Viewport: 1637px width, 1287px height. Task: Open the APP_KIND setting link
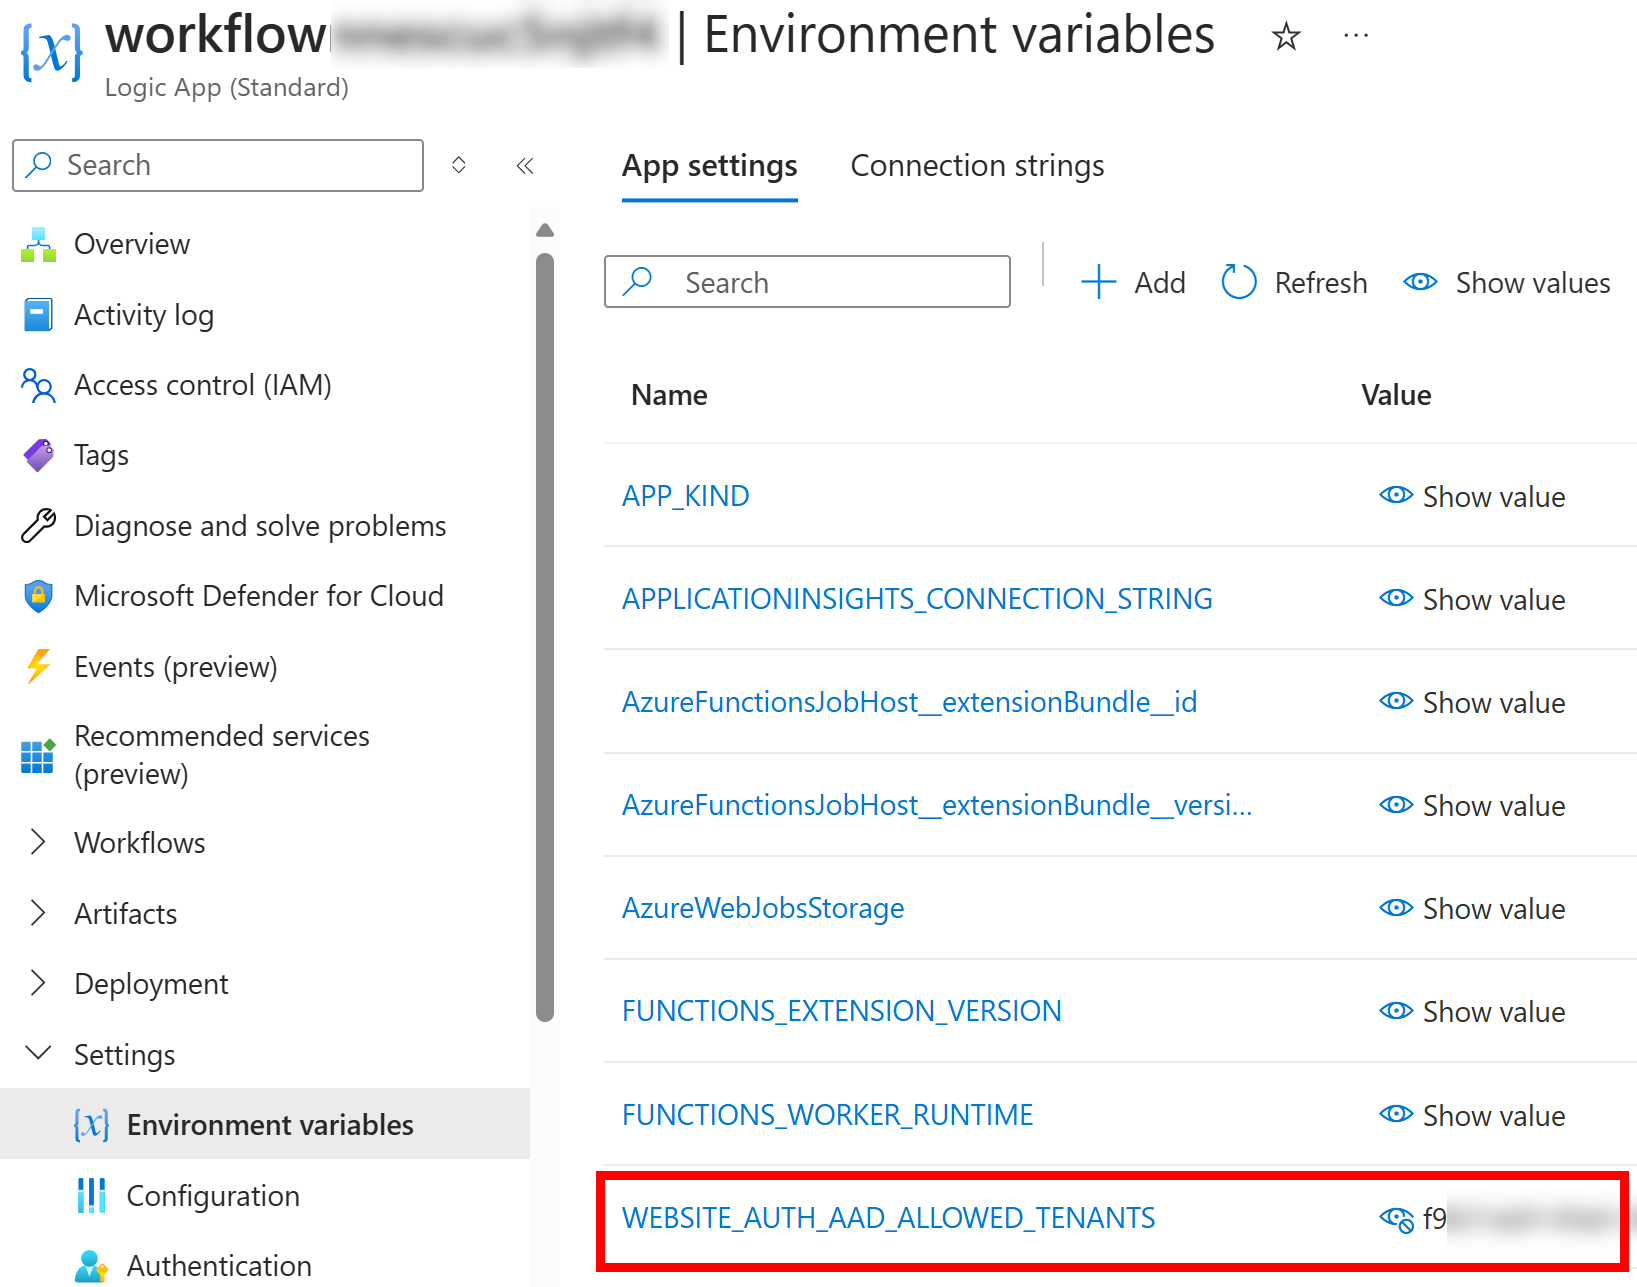coord(686,496)
